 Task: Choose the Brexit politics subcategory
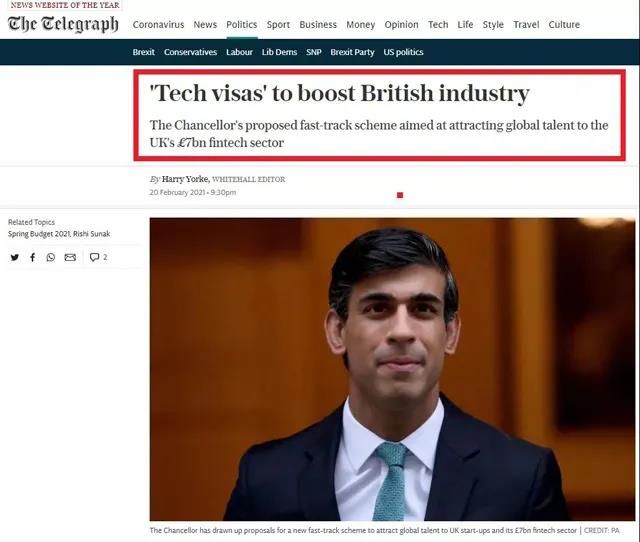tap(144, 52)
